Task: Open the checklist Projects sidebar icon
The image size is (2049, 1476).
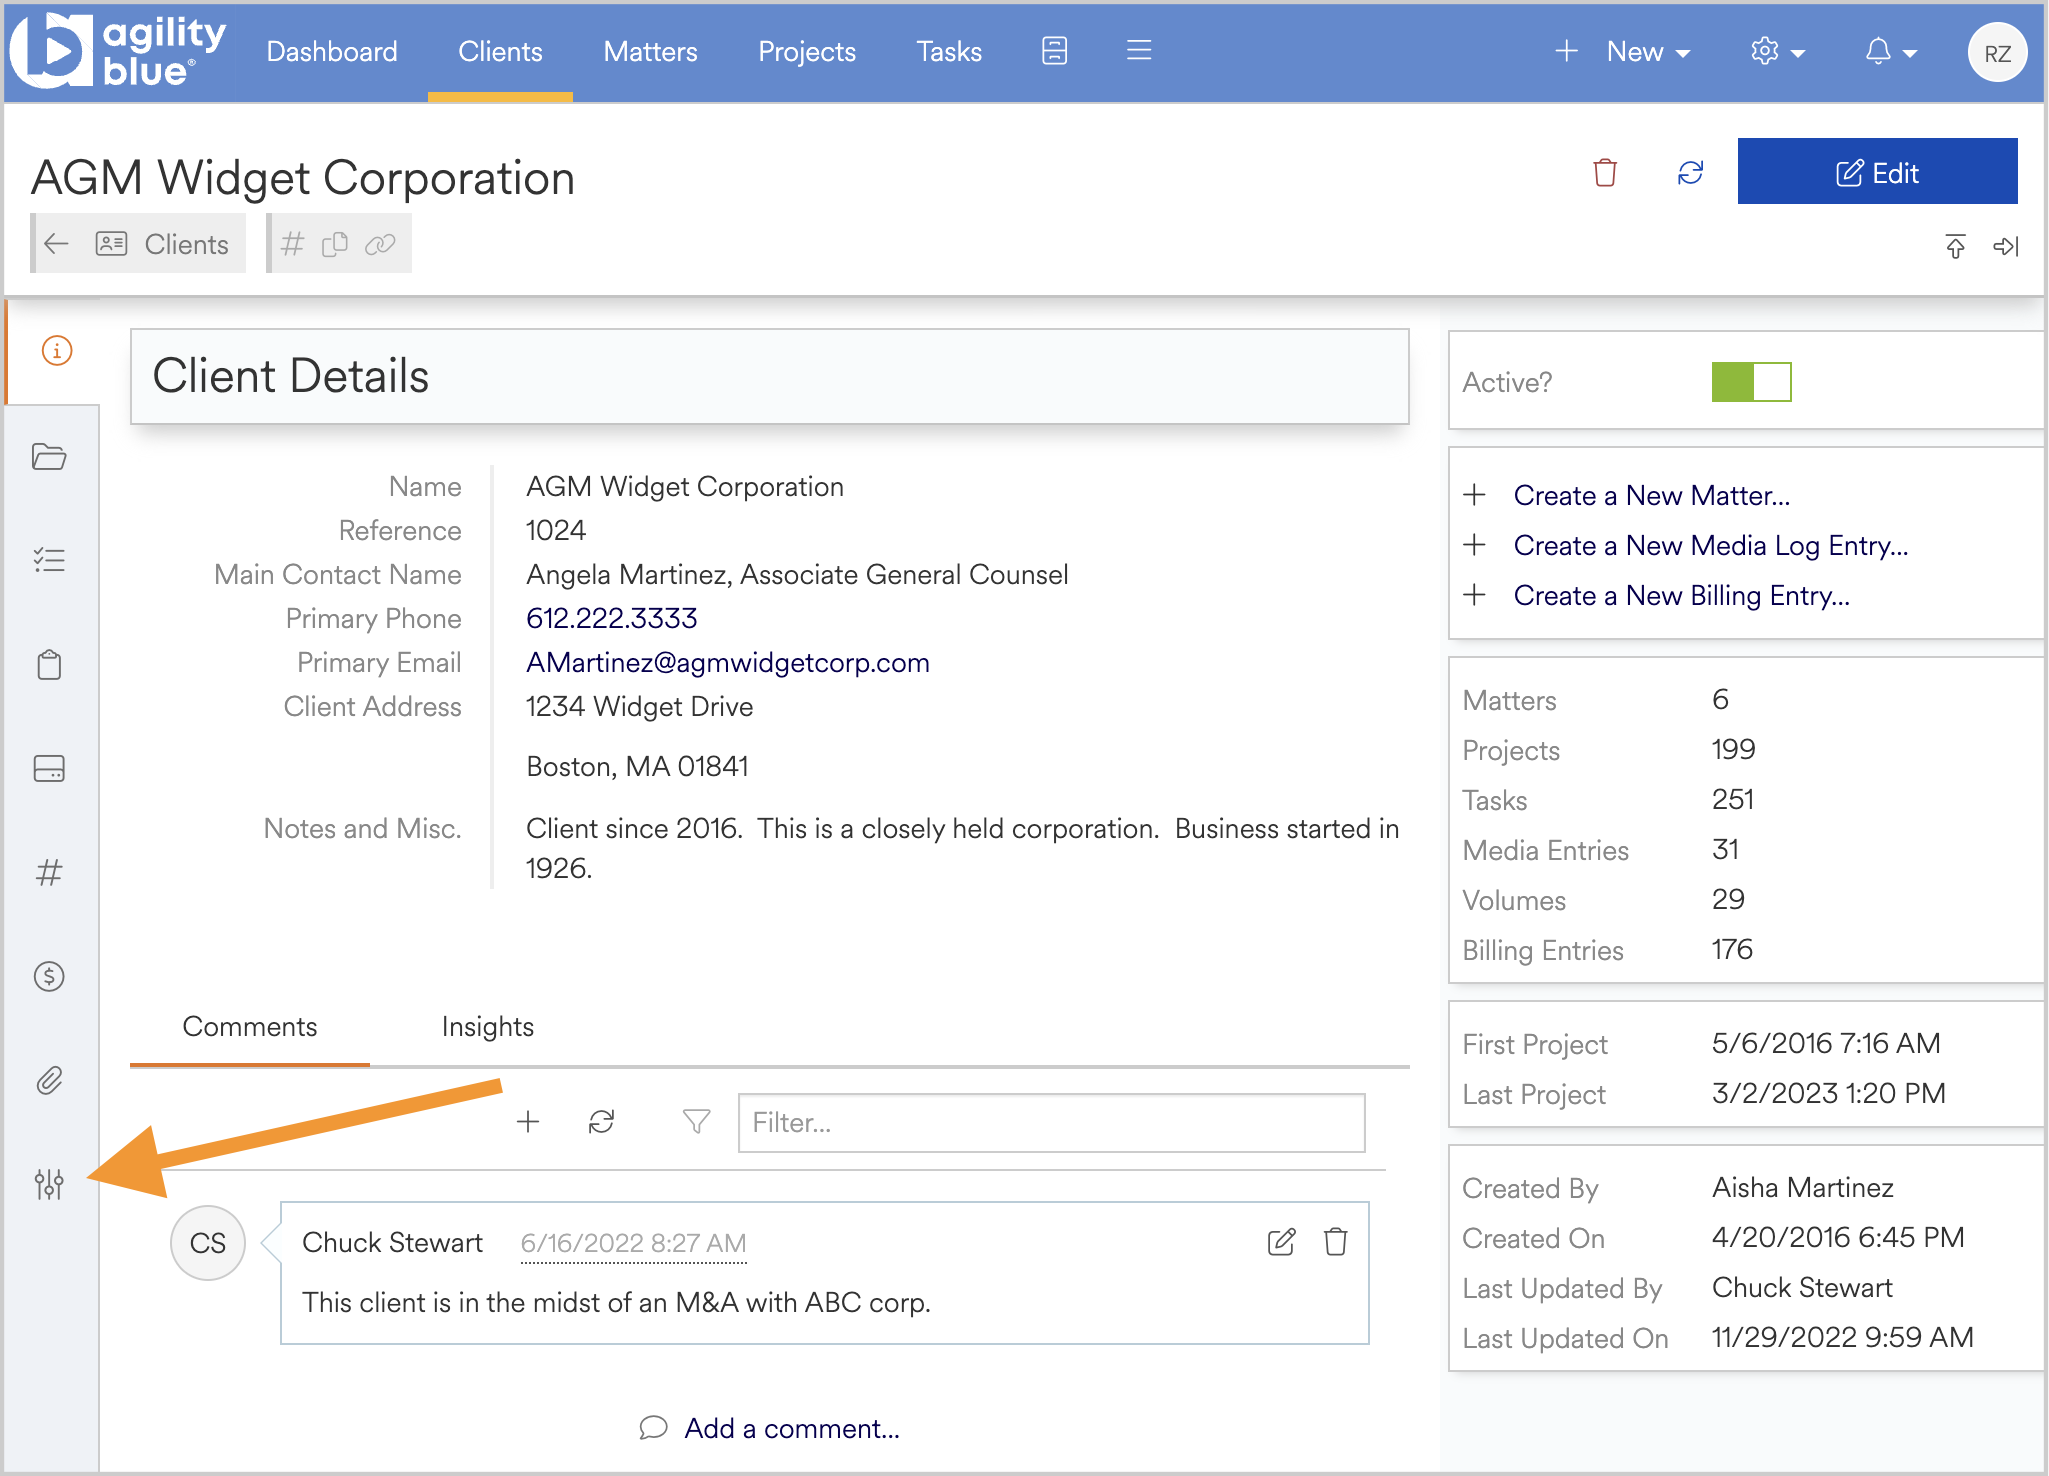Action: [x=49, y=560]
